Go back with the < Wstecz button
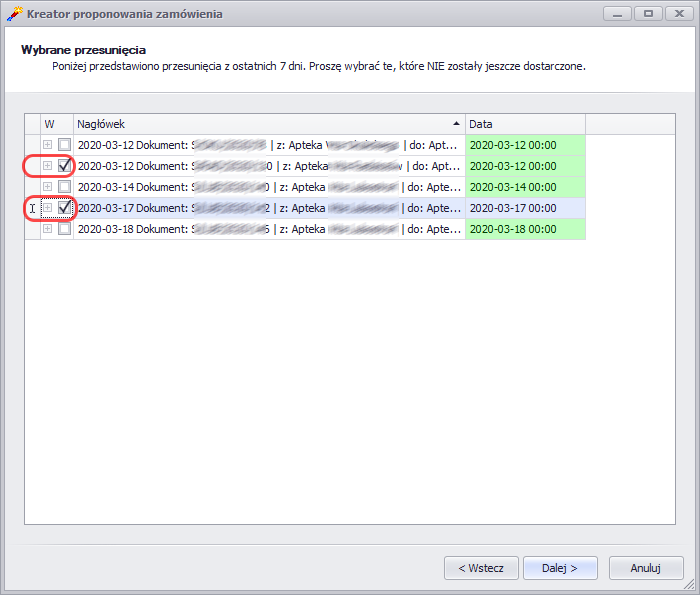 pos(481,567)
